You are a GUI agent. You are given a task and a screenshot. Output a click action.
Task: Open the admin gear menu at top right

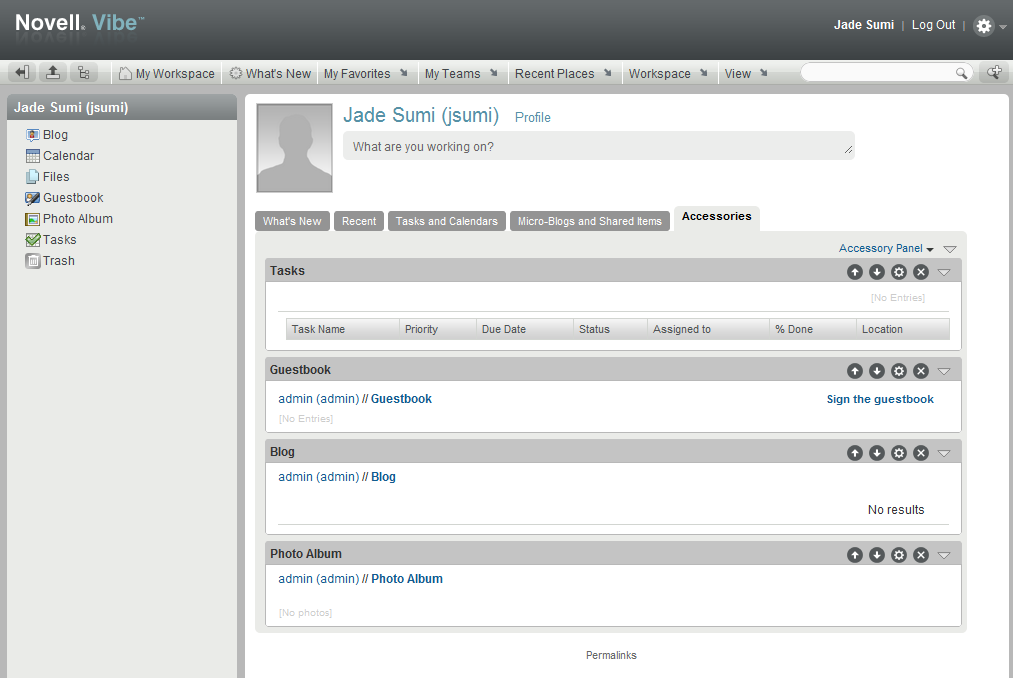click(x=982, y=25)
